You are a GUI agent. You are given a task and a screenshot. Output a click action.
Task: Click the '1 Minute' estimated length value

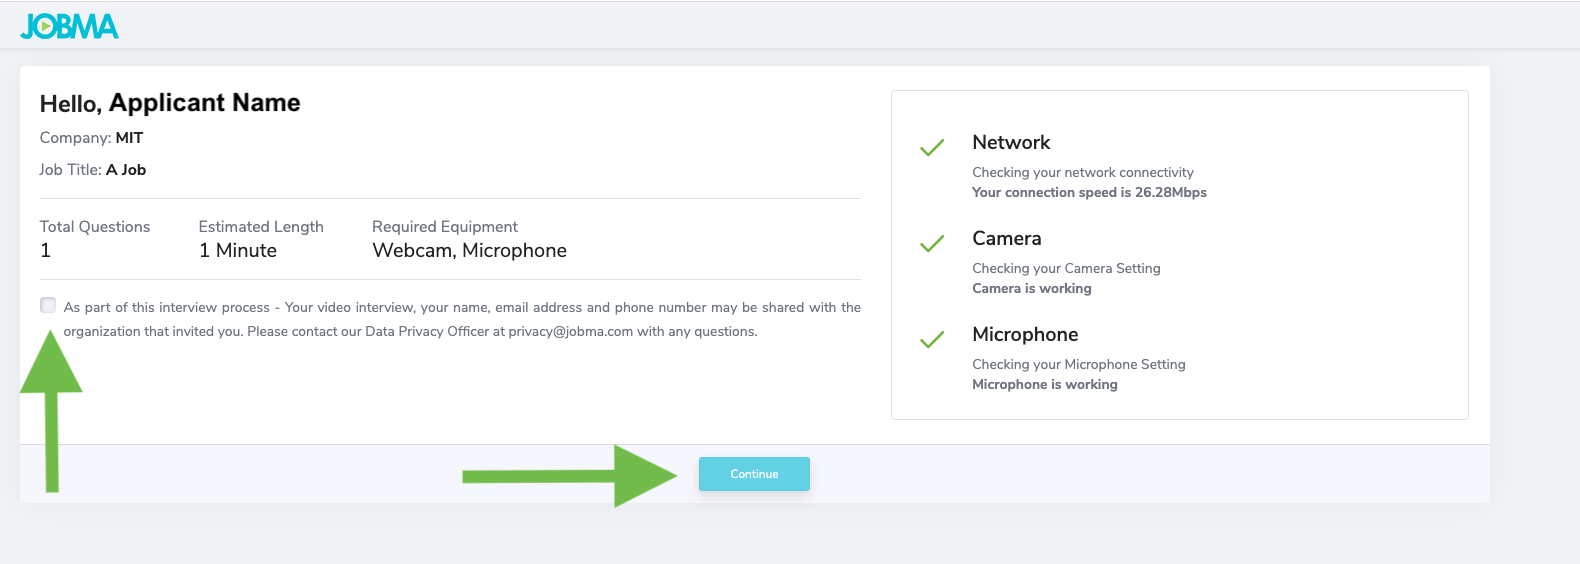(x=238, y=250)
